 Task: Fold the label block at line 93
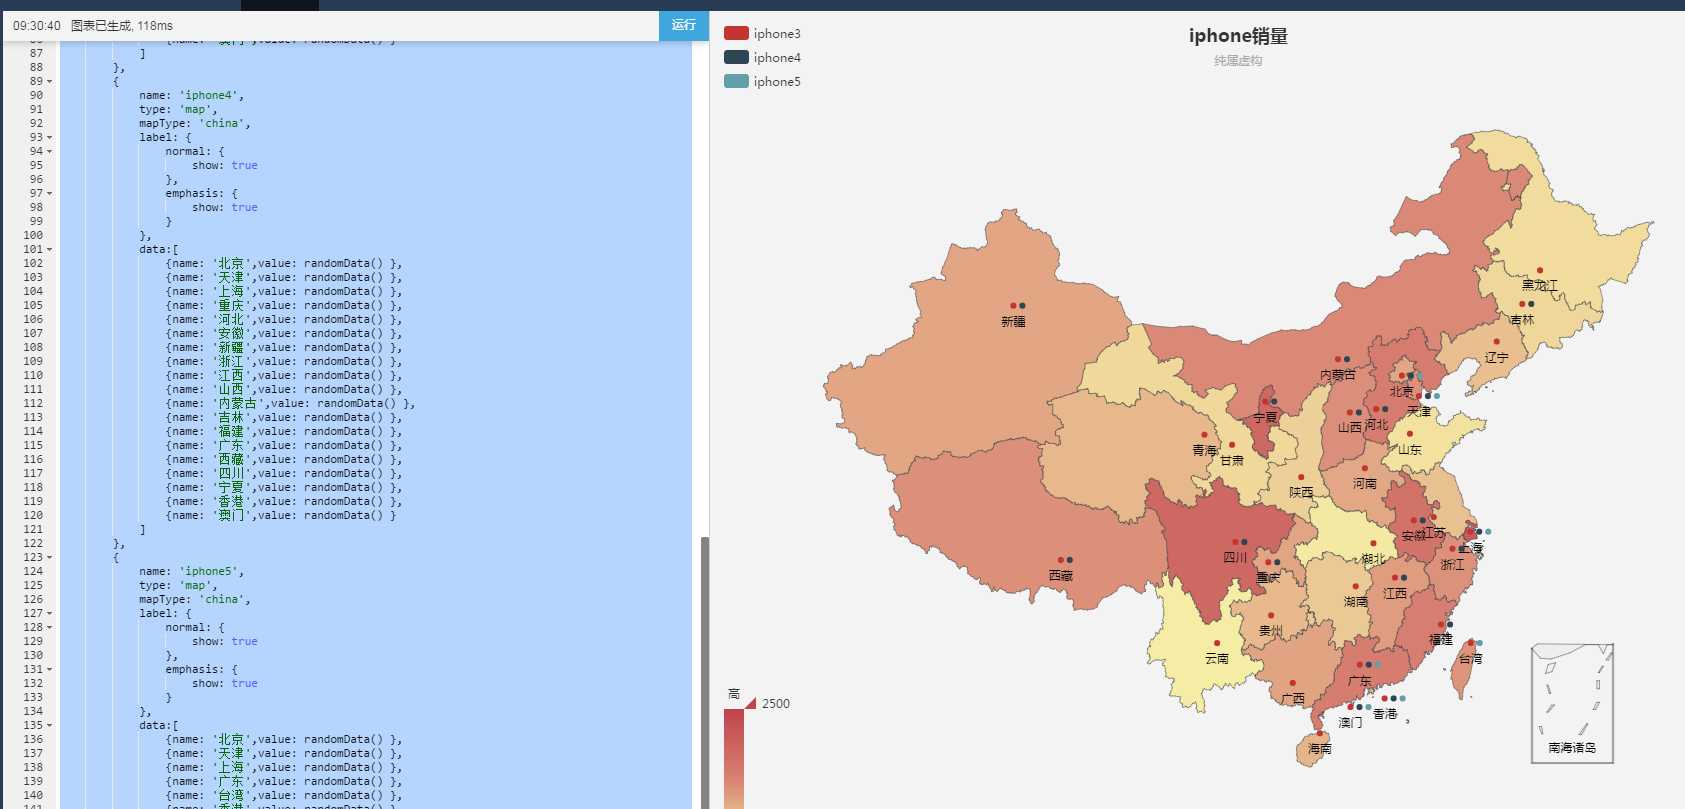[x=50, y=137]
